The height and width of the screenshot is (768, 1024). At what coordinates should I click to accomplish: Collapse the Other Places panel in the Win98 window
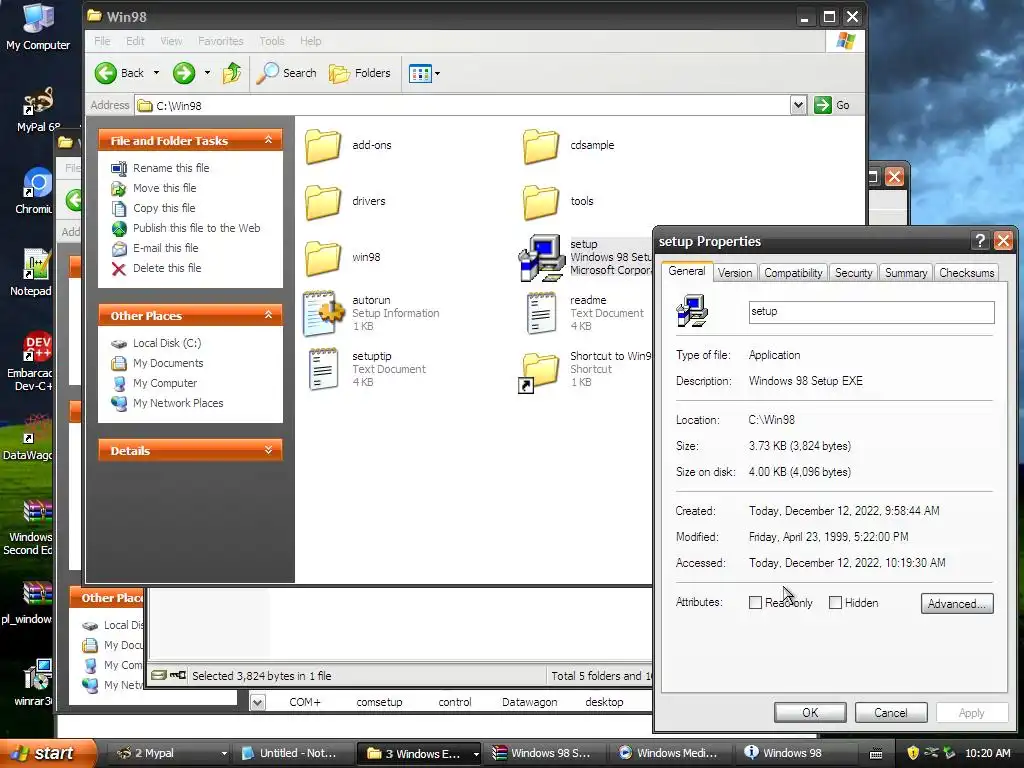click(x=268, y=315)
